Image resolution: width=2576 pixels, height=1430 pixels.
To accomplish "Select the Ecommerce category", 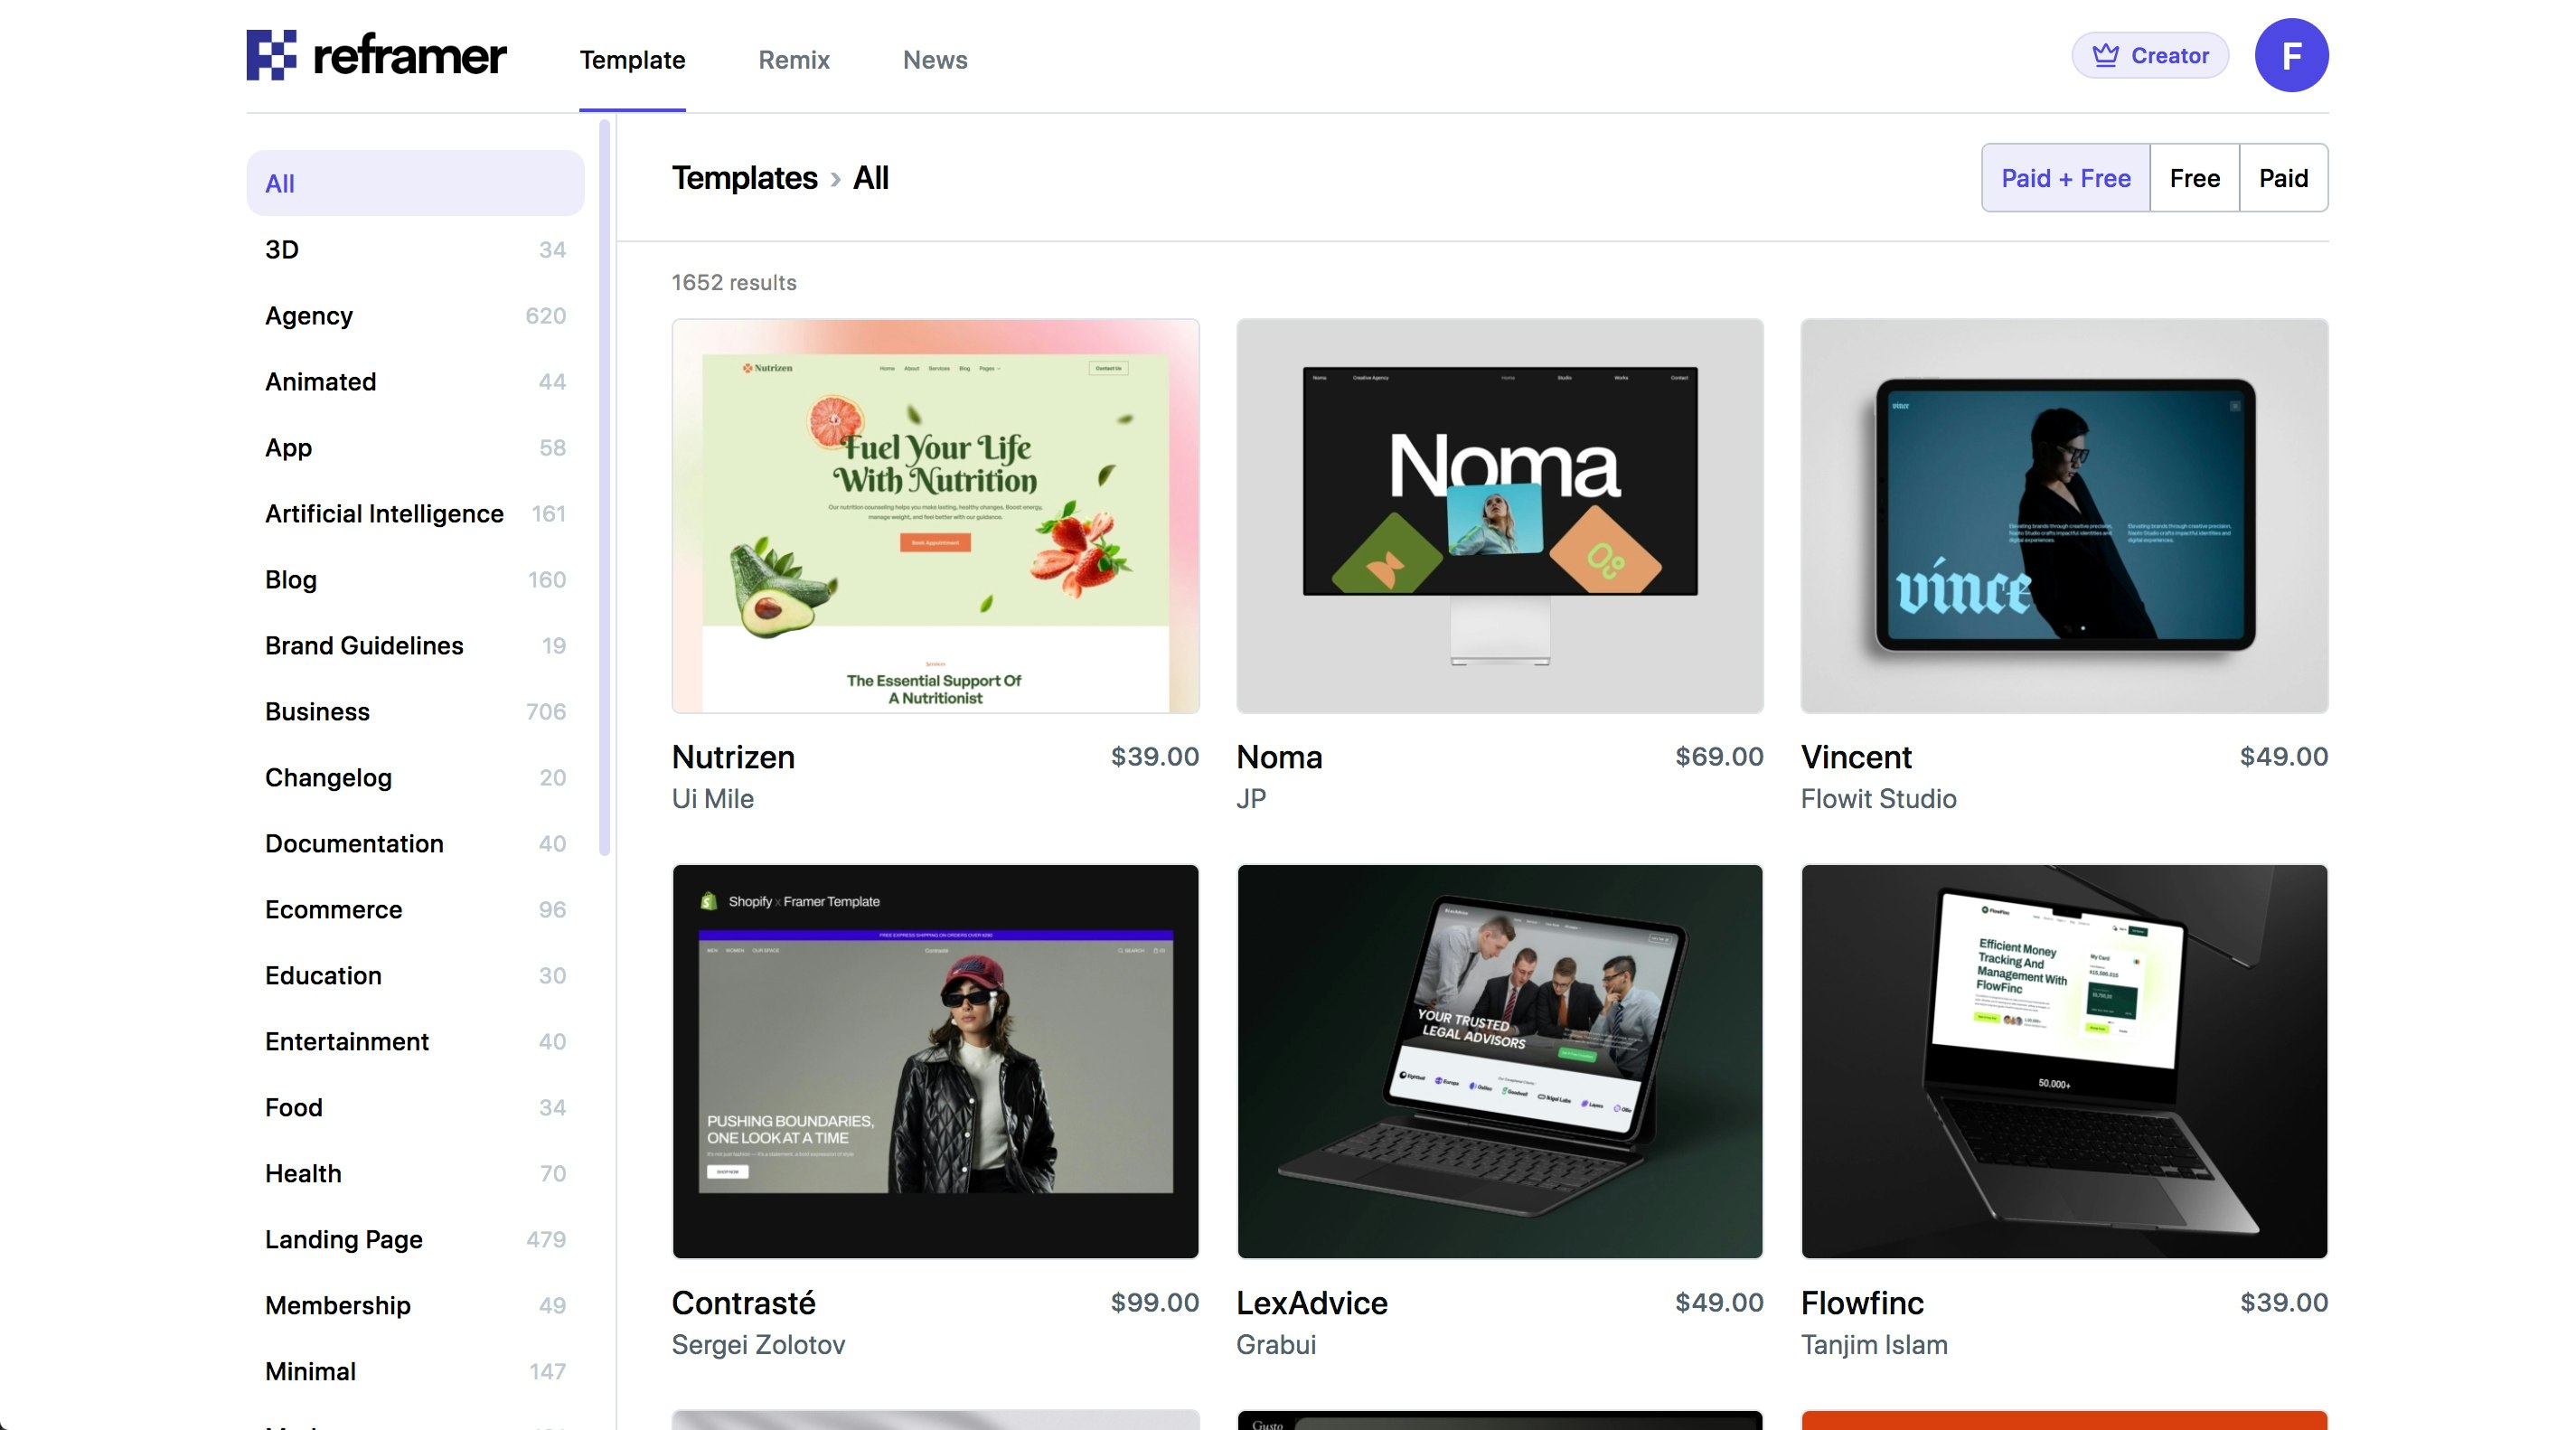I will [415, 909].
